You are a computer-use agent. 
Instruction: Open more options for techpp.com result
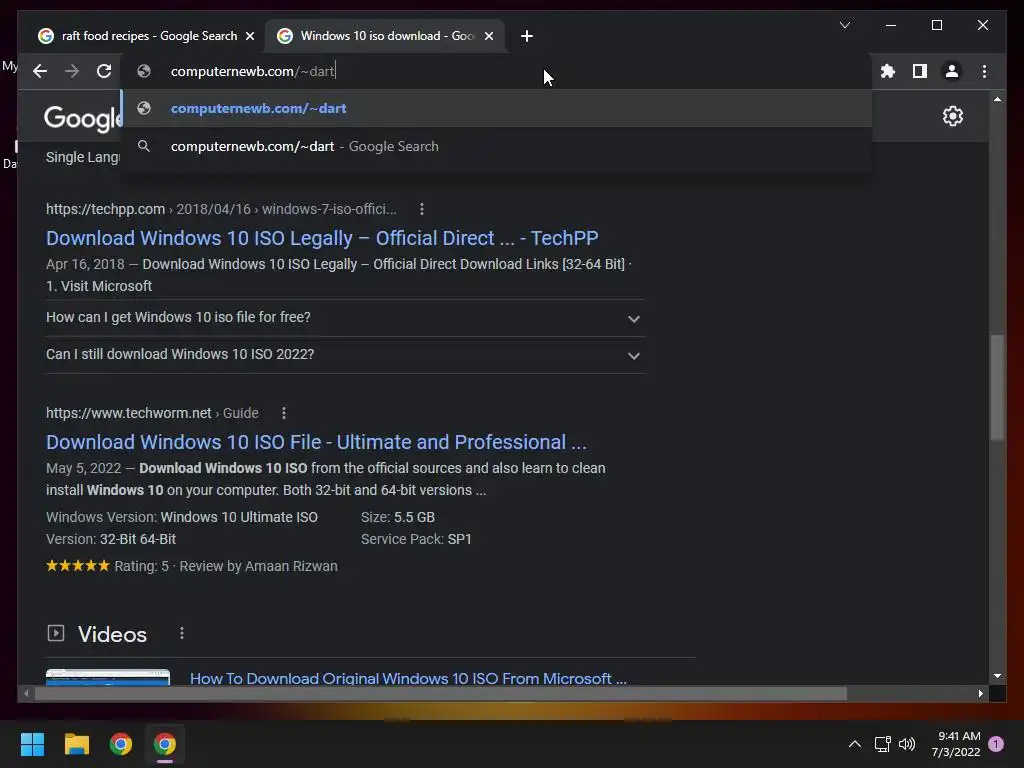click(x=421, y=209)
